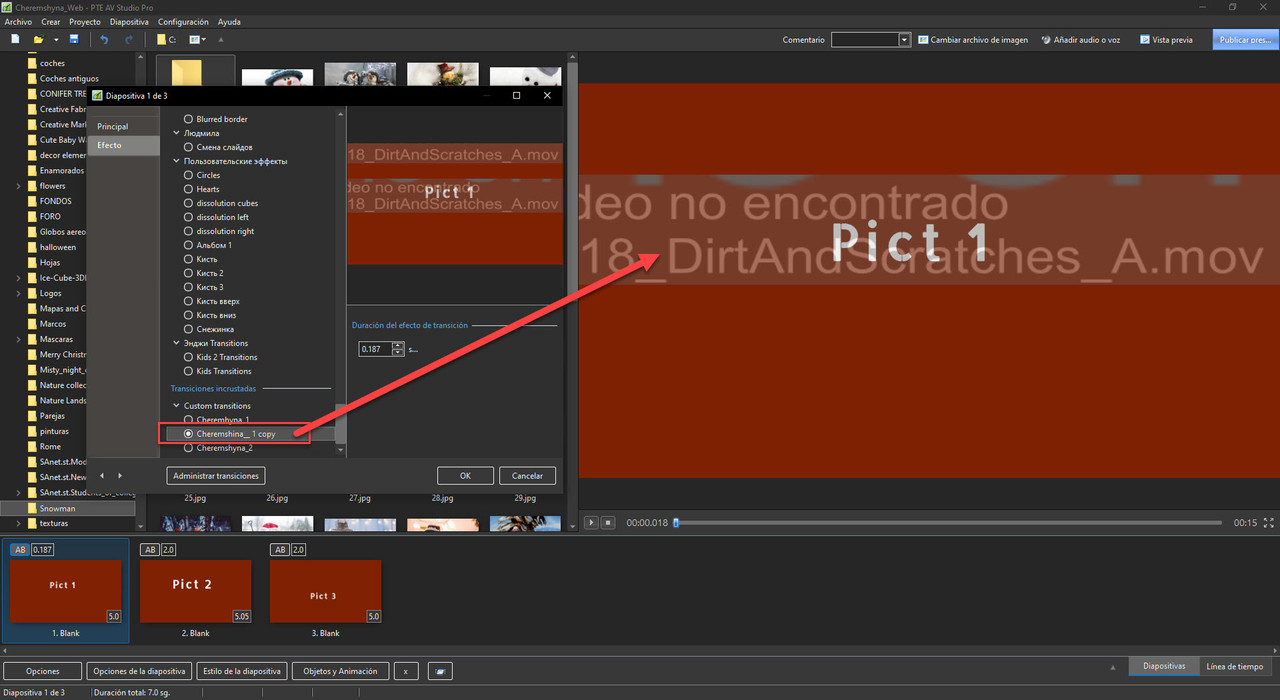This screenshot has height=700, width=1280.
Task: Click Añadir audio o voz
Action: (x=1080, y=40)
